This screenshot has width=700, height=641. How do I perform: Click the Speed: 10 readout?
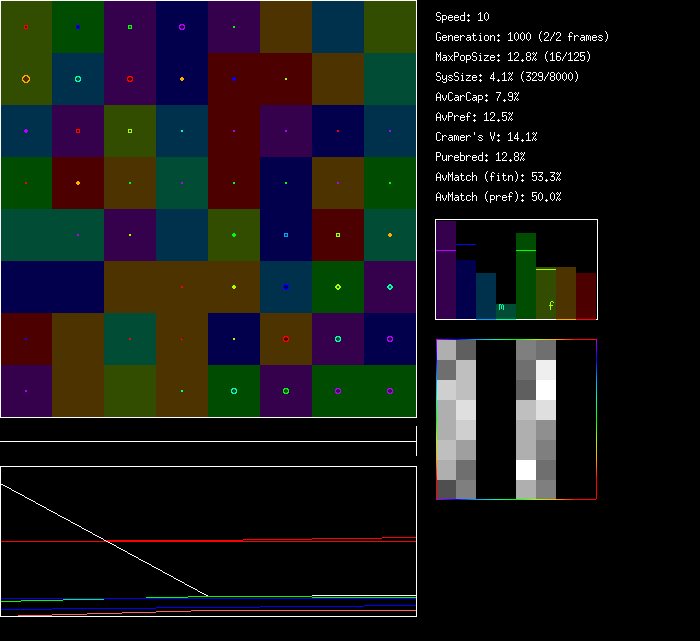(x=462, y=17)
